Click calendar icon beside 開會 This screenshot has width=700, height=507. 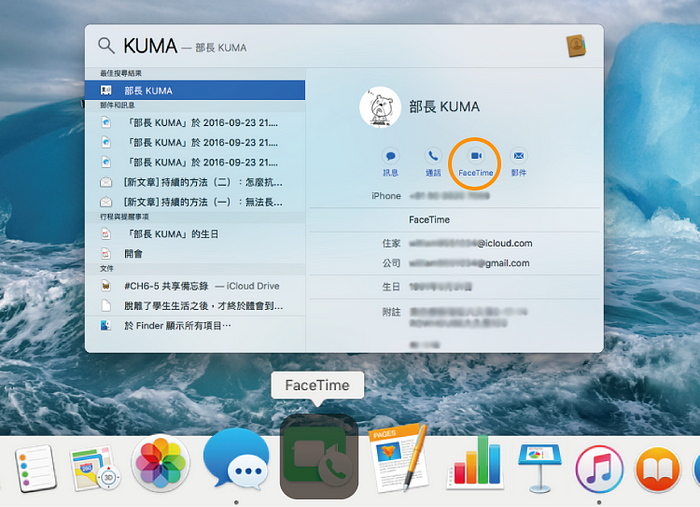pos(106,254)
